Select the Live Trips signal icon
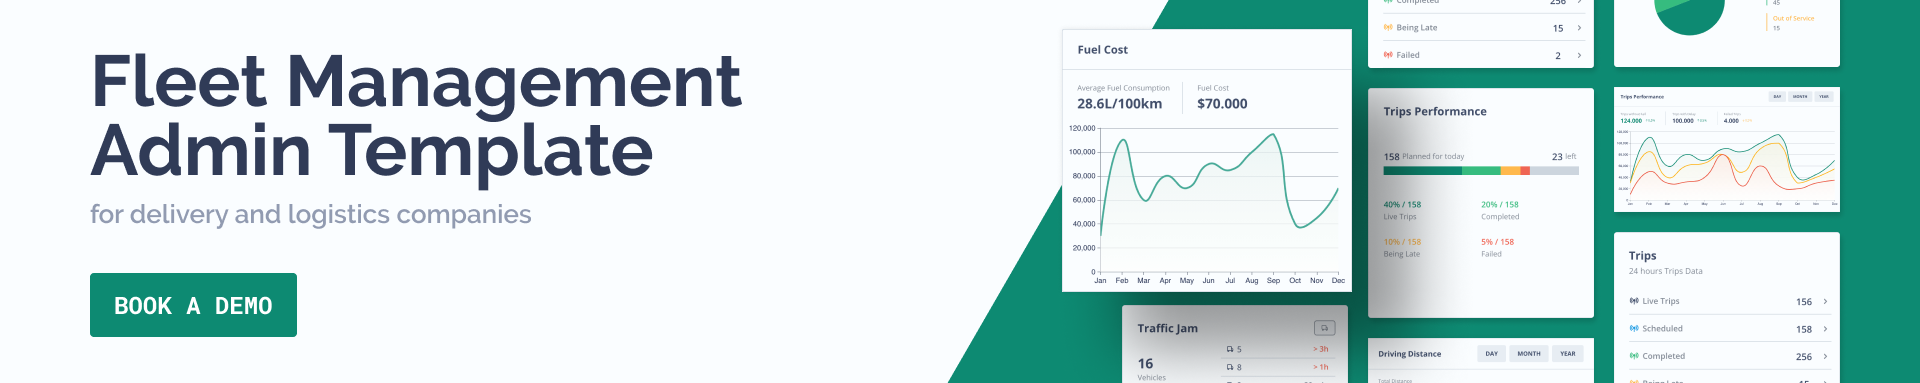Image resolution: width=1920 pixels, height=383 pixels. [1634, 301]
